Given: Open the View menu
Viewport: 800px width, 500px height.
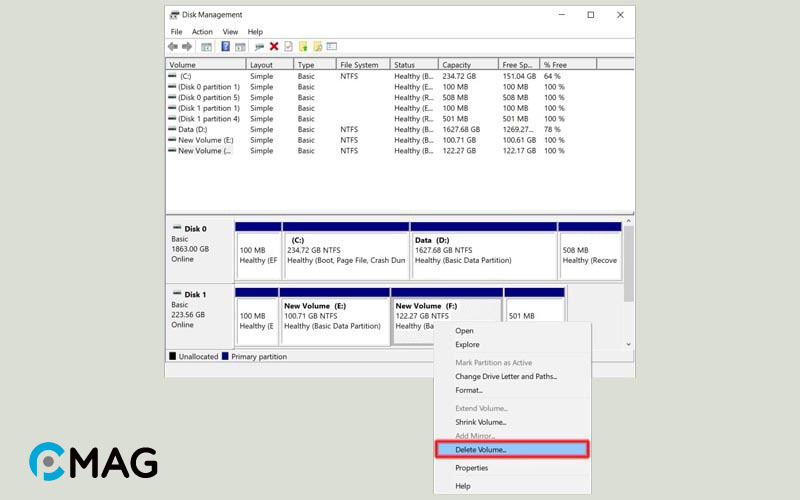Looking at the screenshot, I should pyautogui.click(x=230, y=32).
